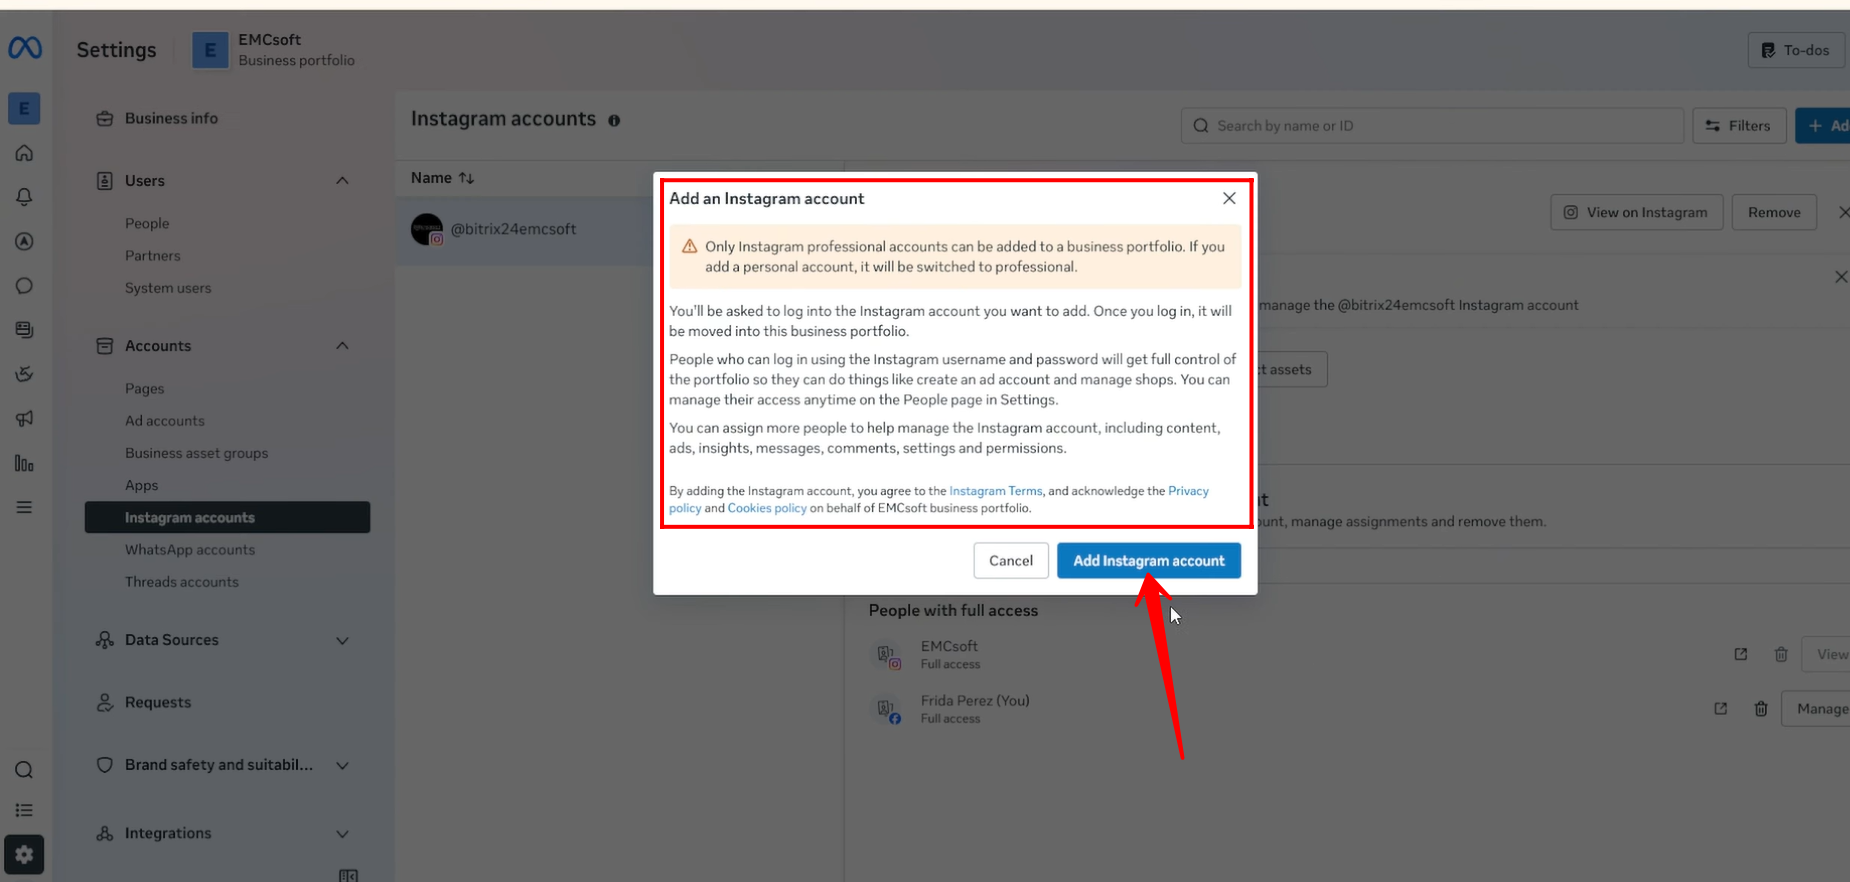Open the home icon in left rail
This screenshot has height=882, width=1850.
coord(24,153)
